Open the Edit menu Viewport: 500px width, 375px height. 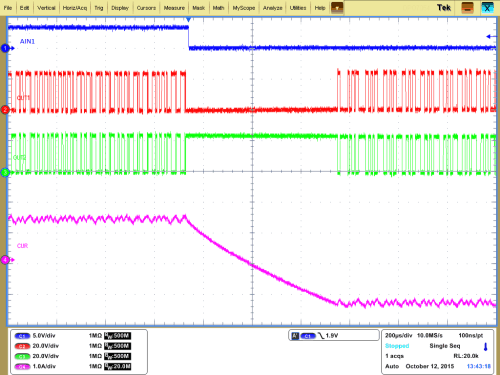(x=24, y=8)
